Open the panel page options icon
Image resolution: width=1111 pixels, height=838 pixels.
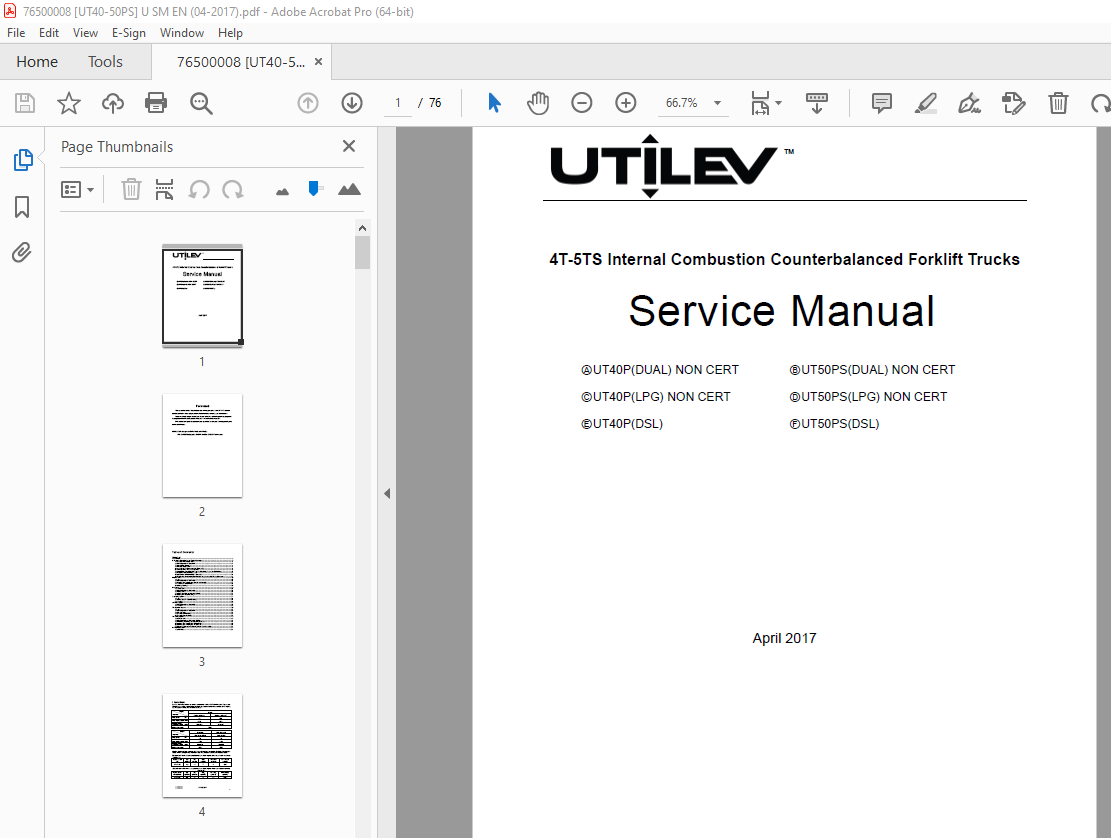pyautogui.click(x=164, y=190)
